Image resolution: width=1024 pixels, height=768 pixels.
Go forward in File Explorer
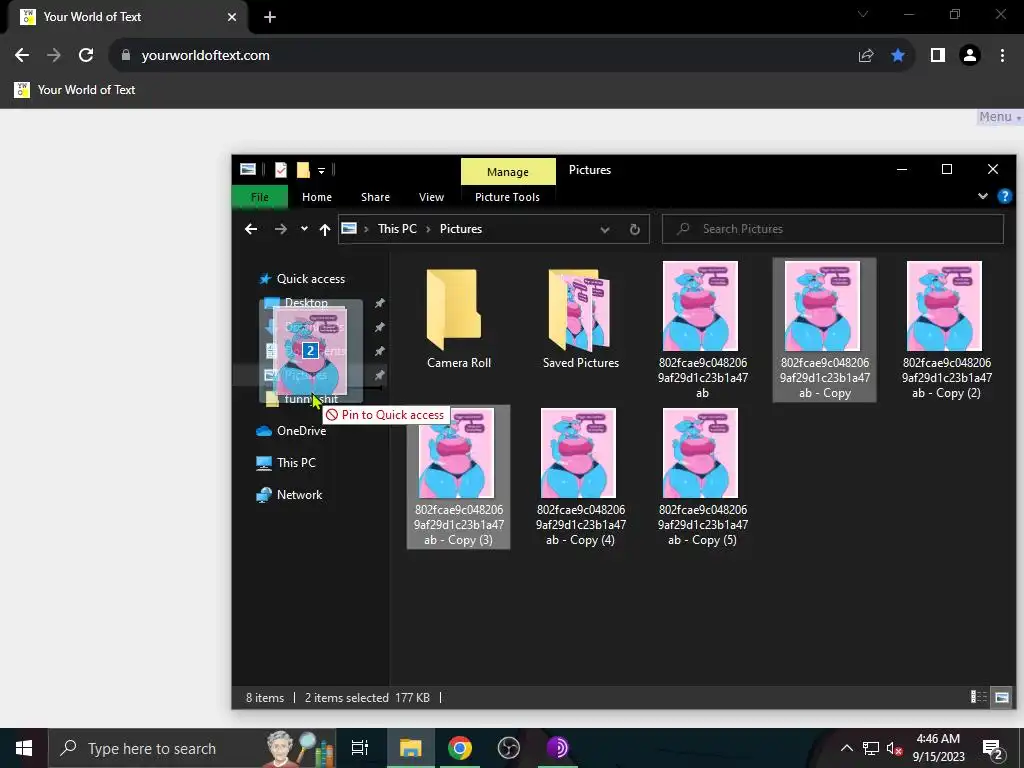pos(280,229)
